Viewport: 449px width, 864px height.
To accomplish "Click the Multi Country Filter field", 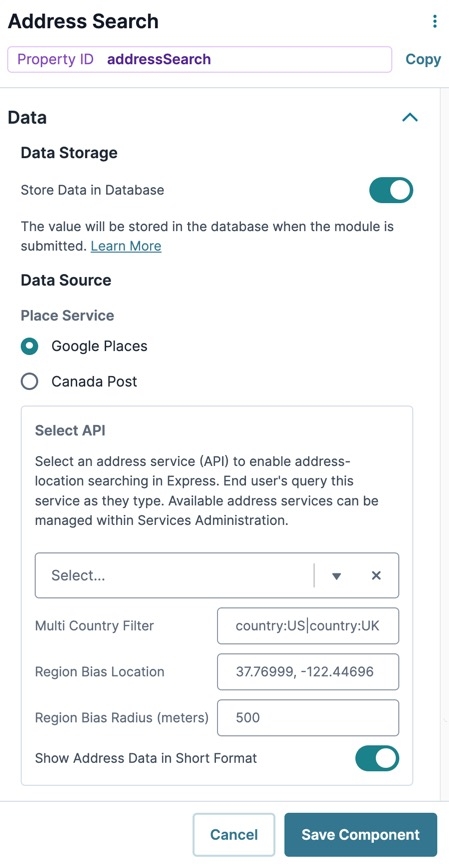I will (x=308, y=626).
